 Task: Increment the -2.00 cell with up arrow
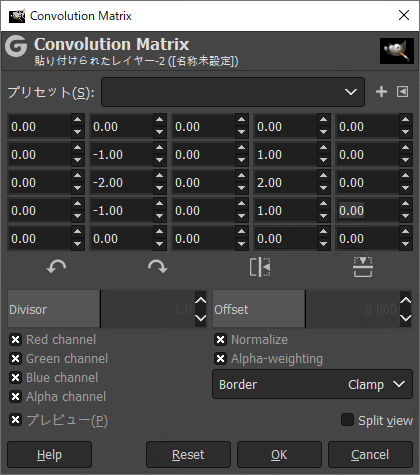(159, 176)
